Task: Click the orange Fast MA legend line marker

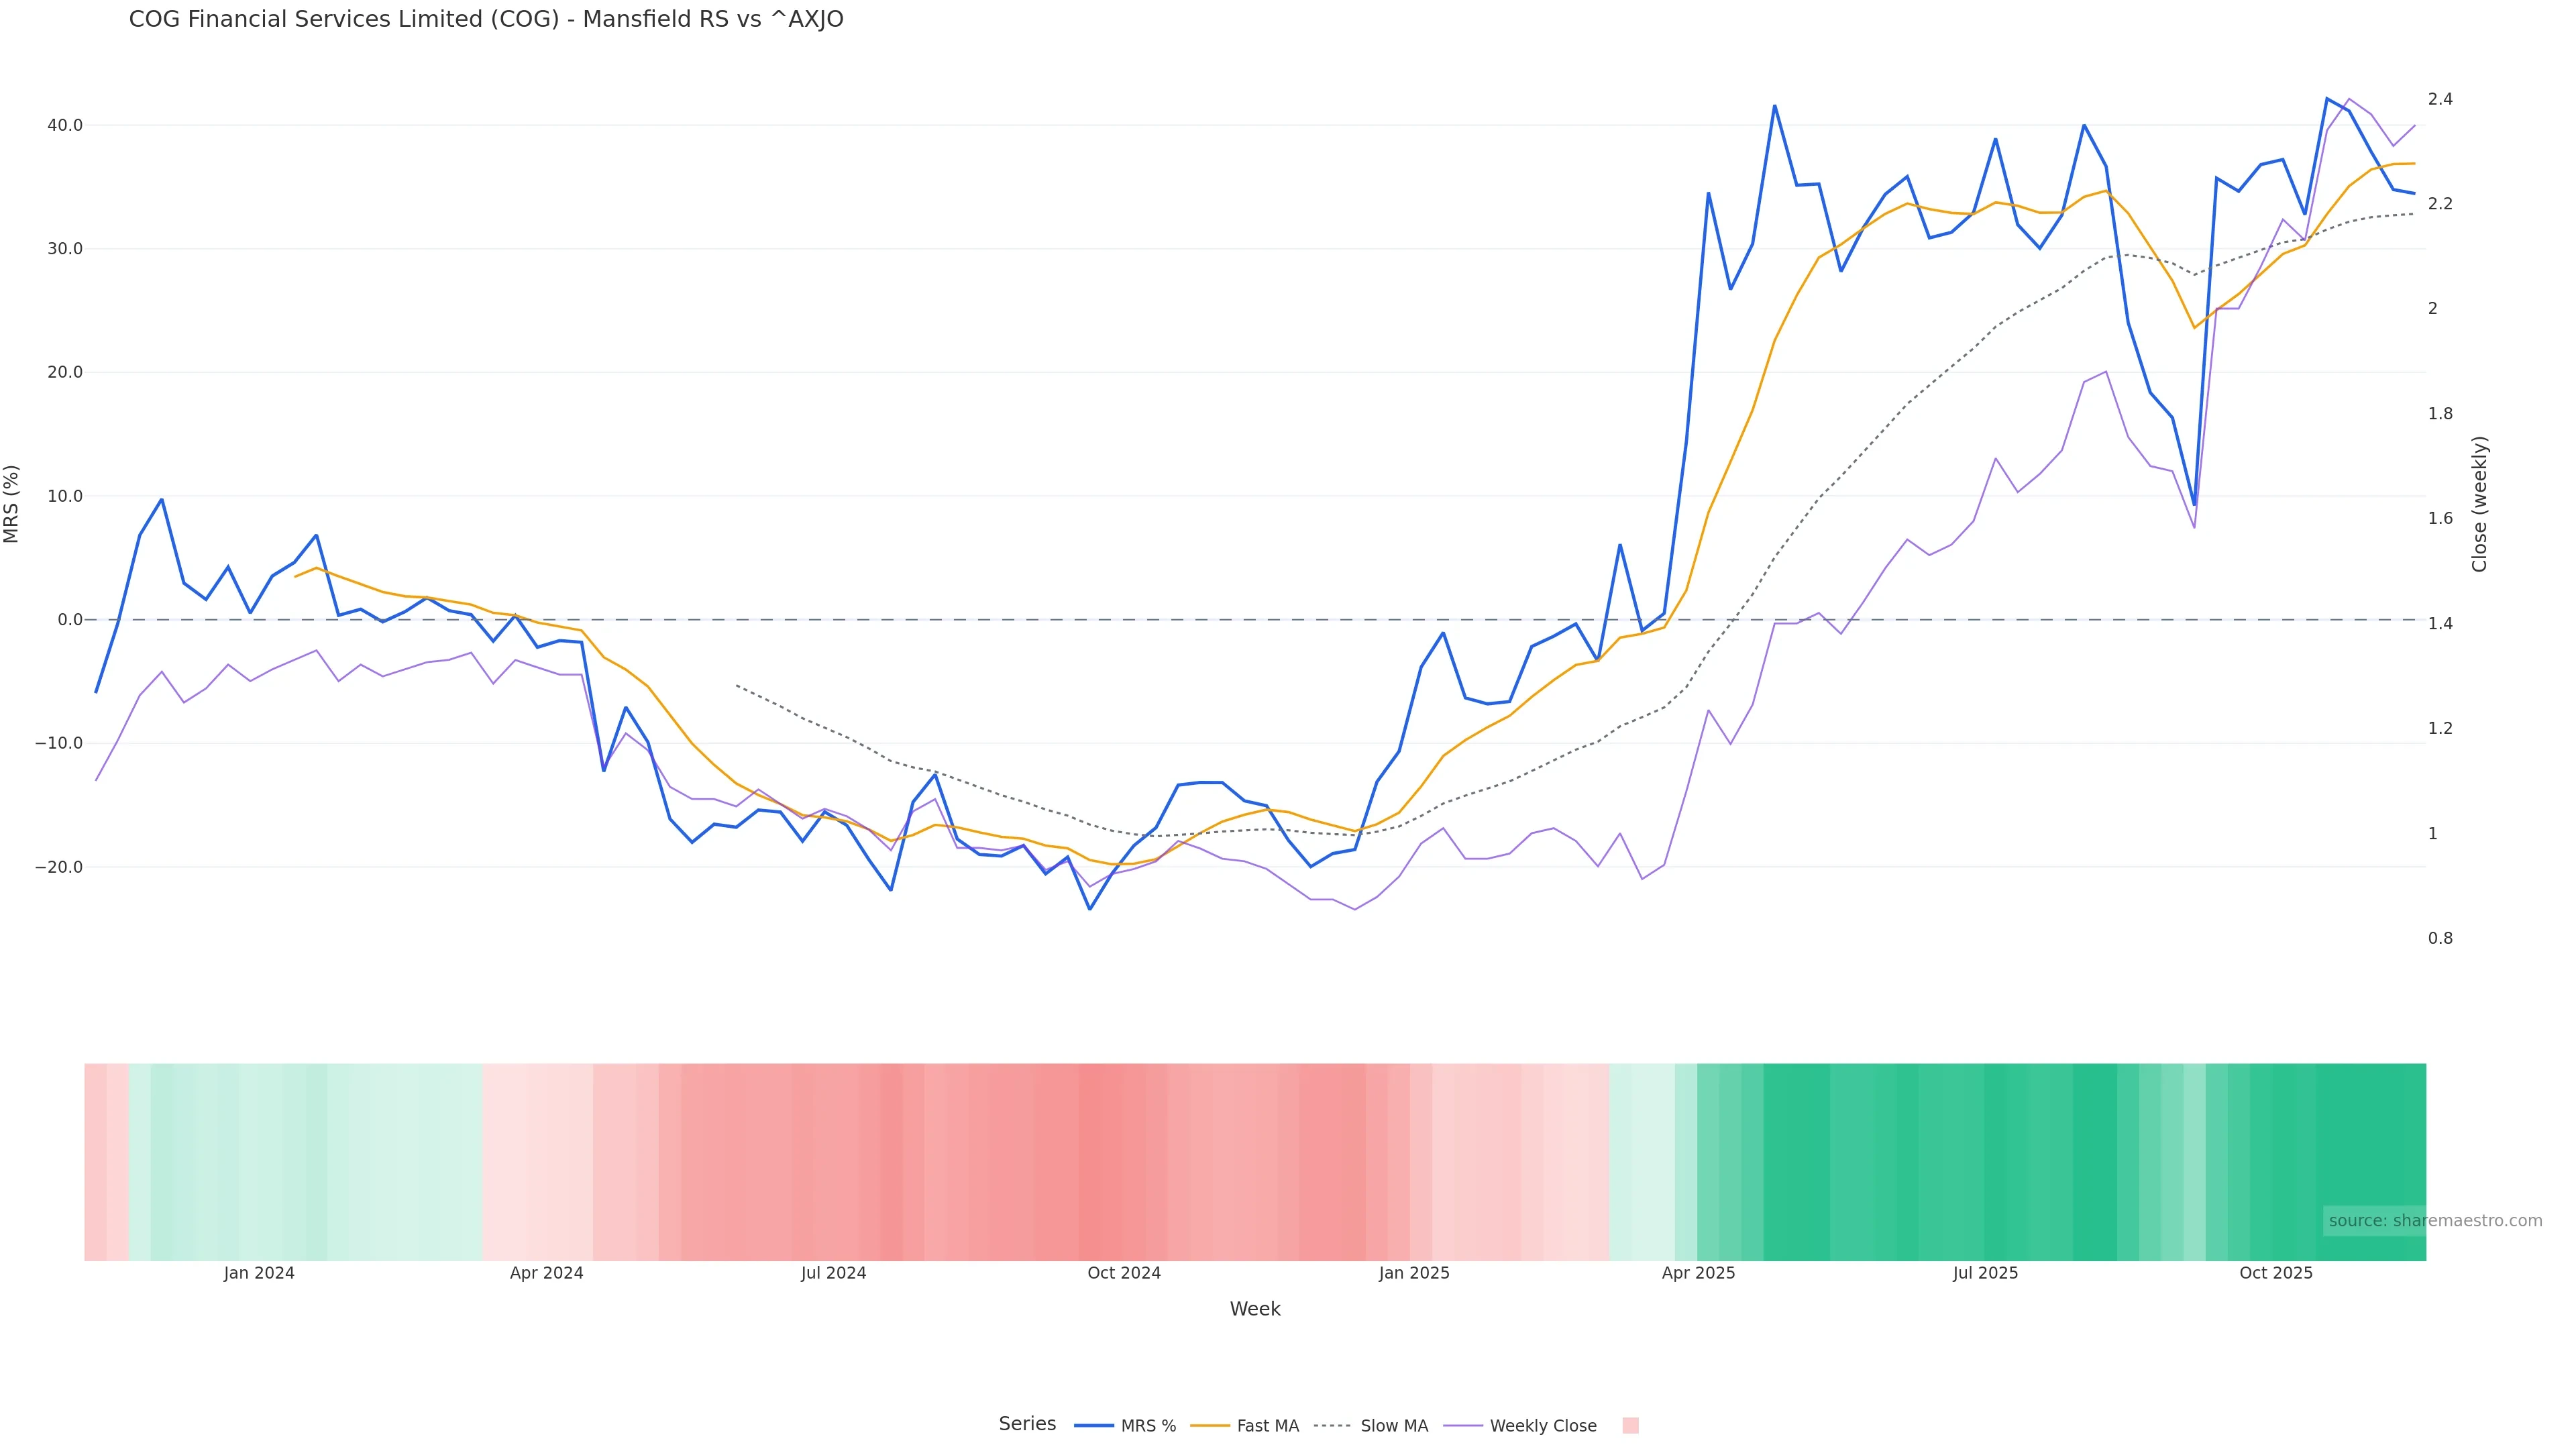Action: click(x=1210, y=1426)
